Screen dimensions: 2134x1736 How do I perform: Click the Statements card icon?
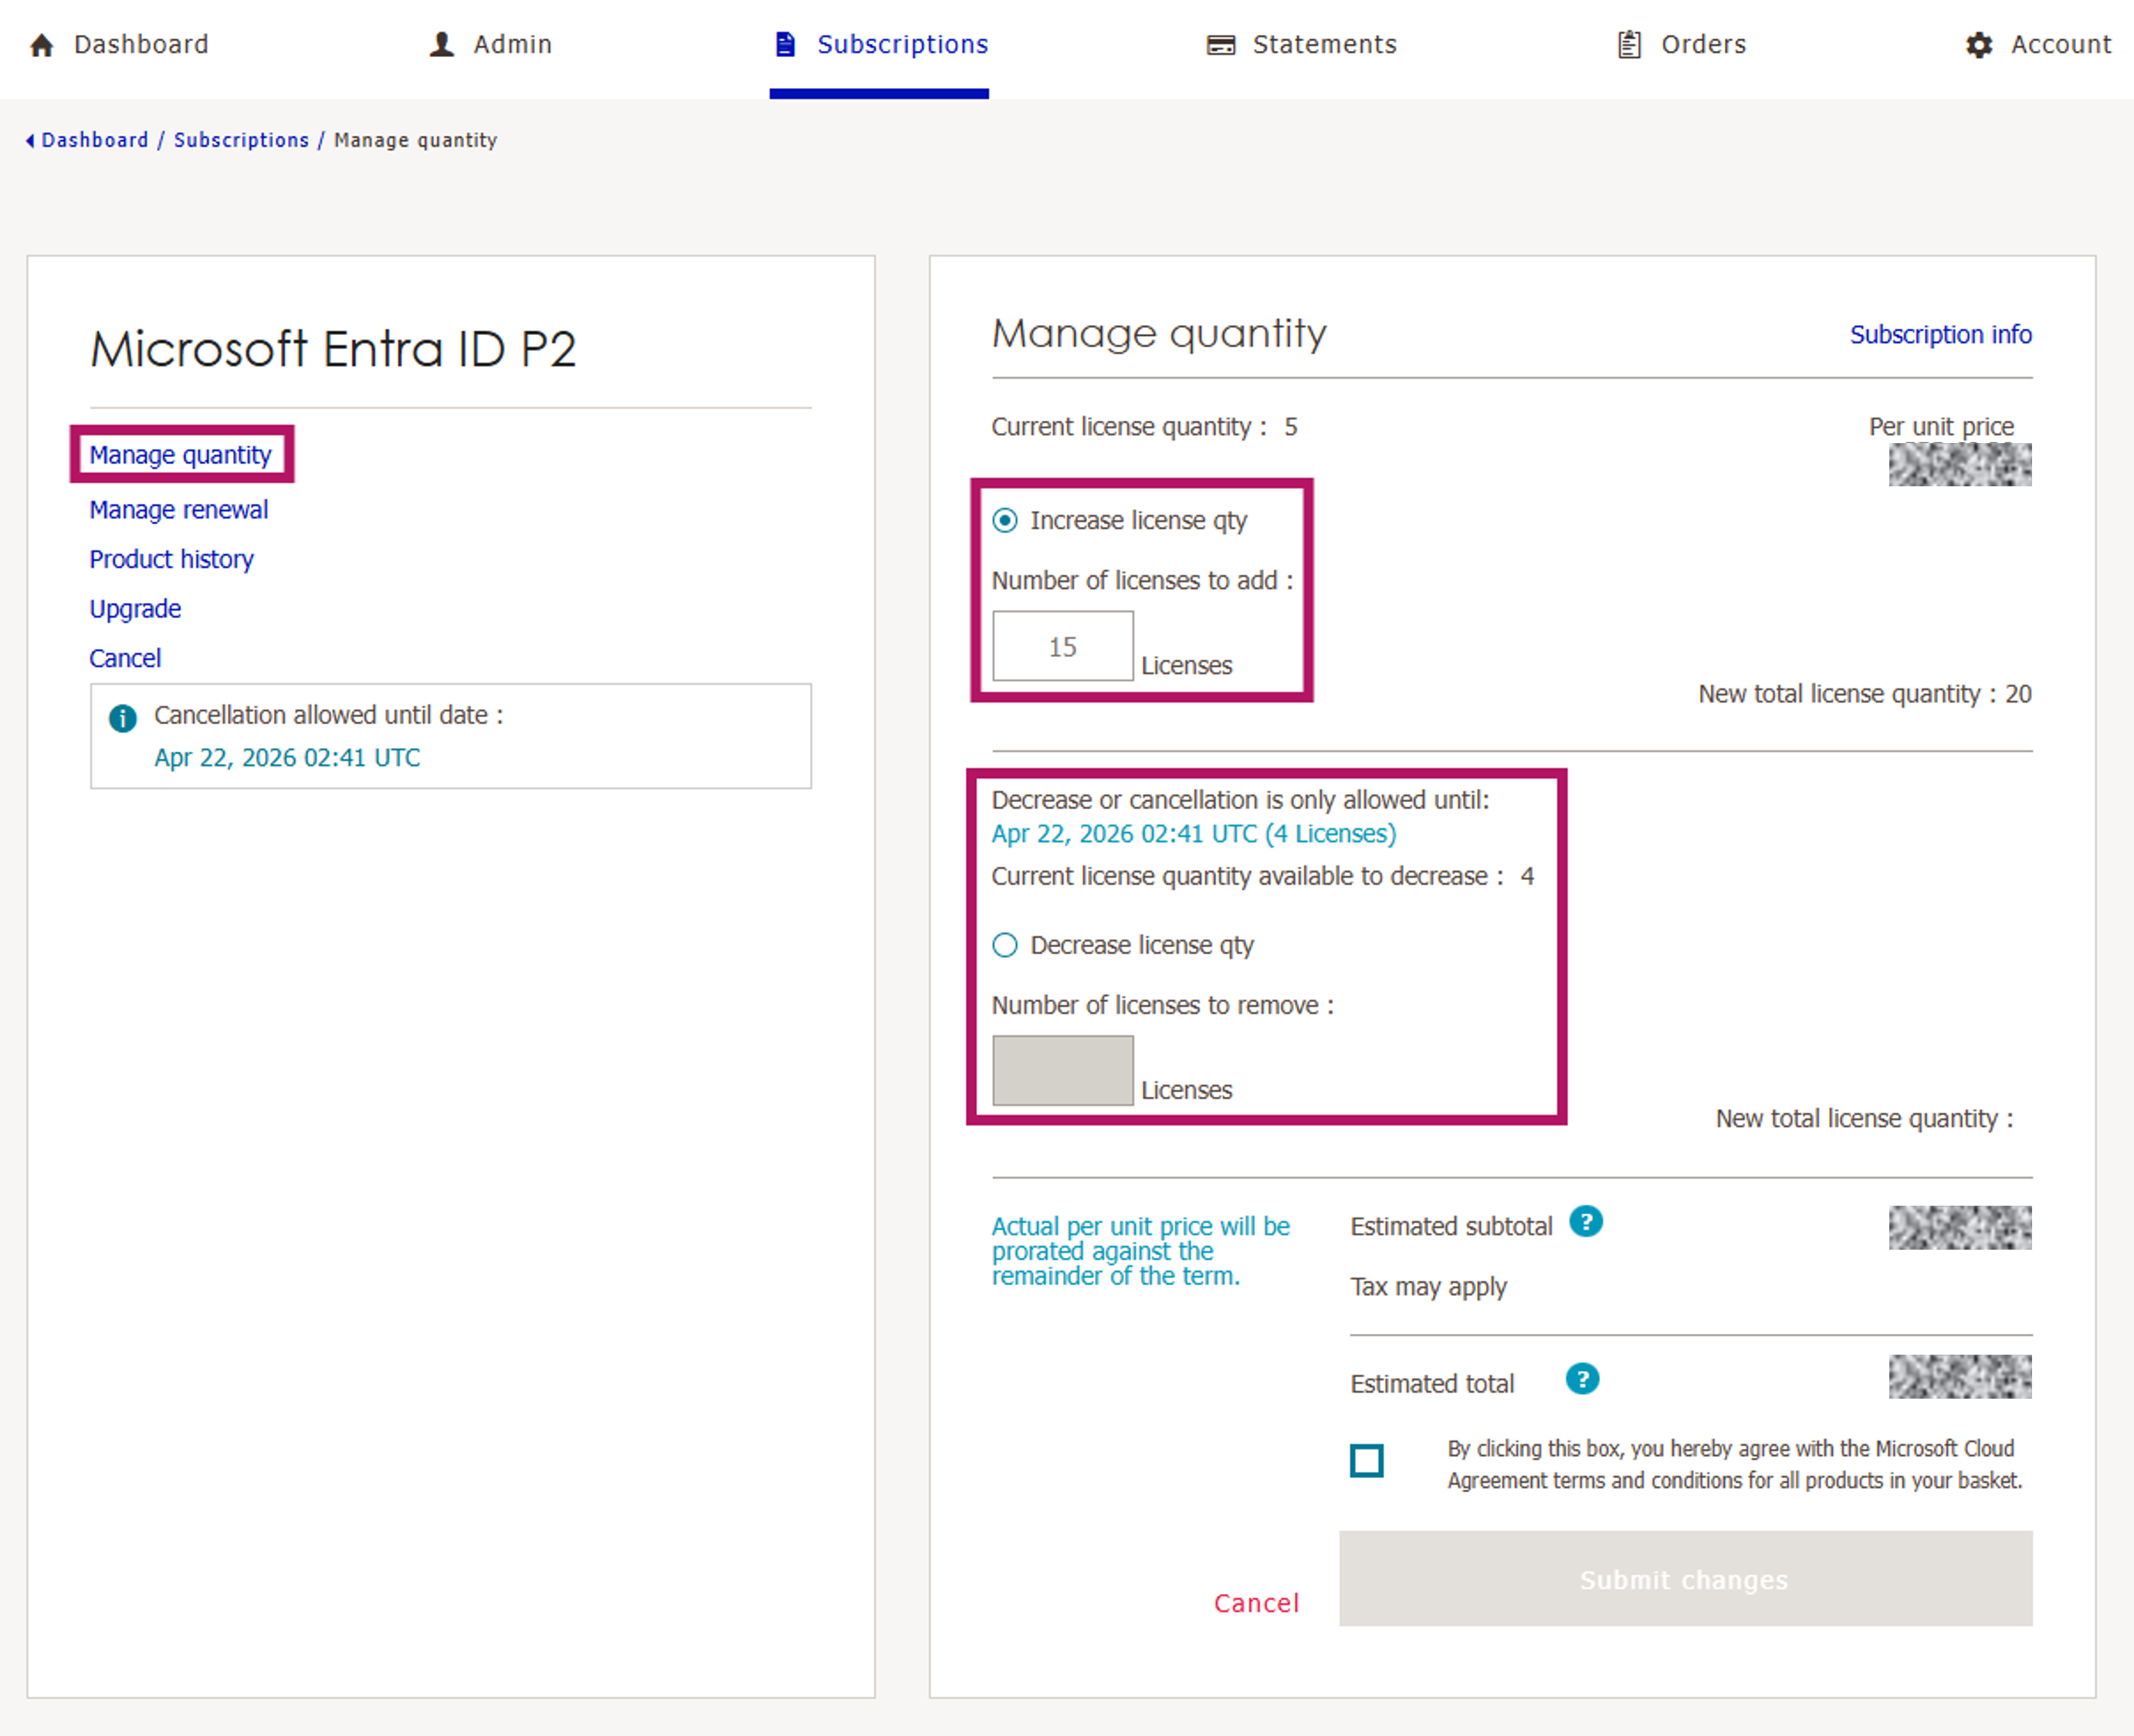(x=1221, y=45)
